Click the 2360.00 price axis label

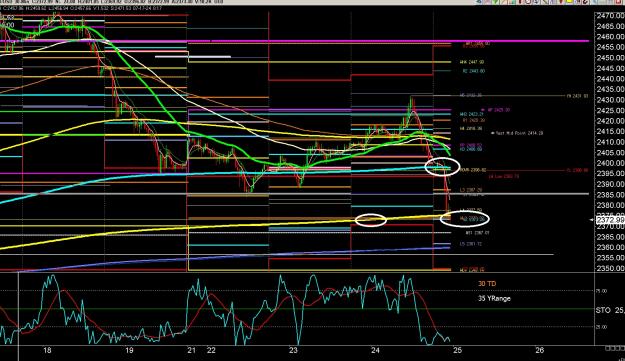pyautogui.click(x=611, y=247)
